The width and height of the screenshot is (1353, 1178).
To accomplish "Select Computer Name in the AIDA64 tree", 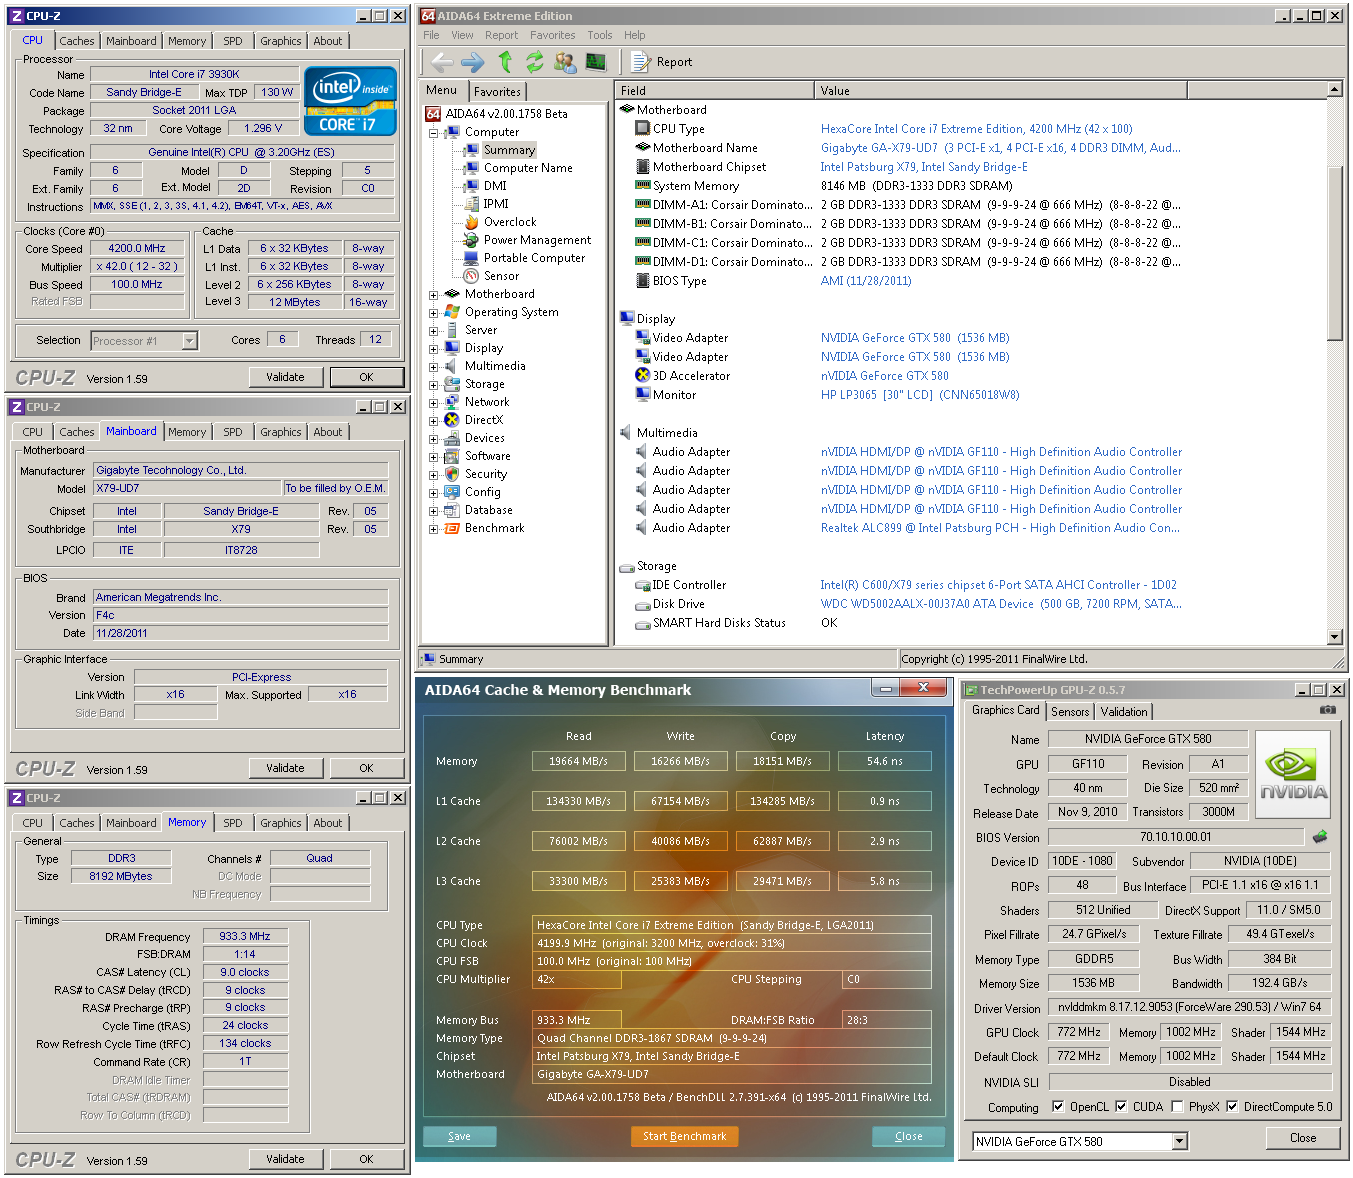I will [528, 168].
